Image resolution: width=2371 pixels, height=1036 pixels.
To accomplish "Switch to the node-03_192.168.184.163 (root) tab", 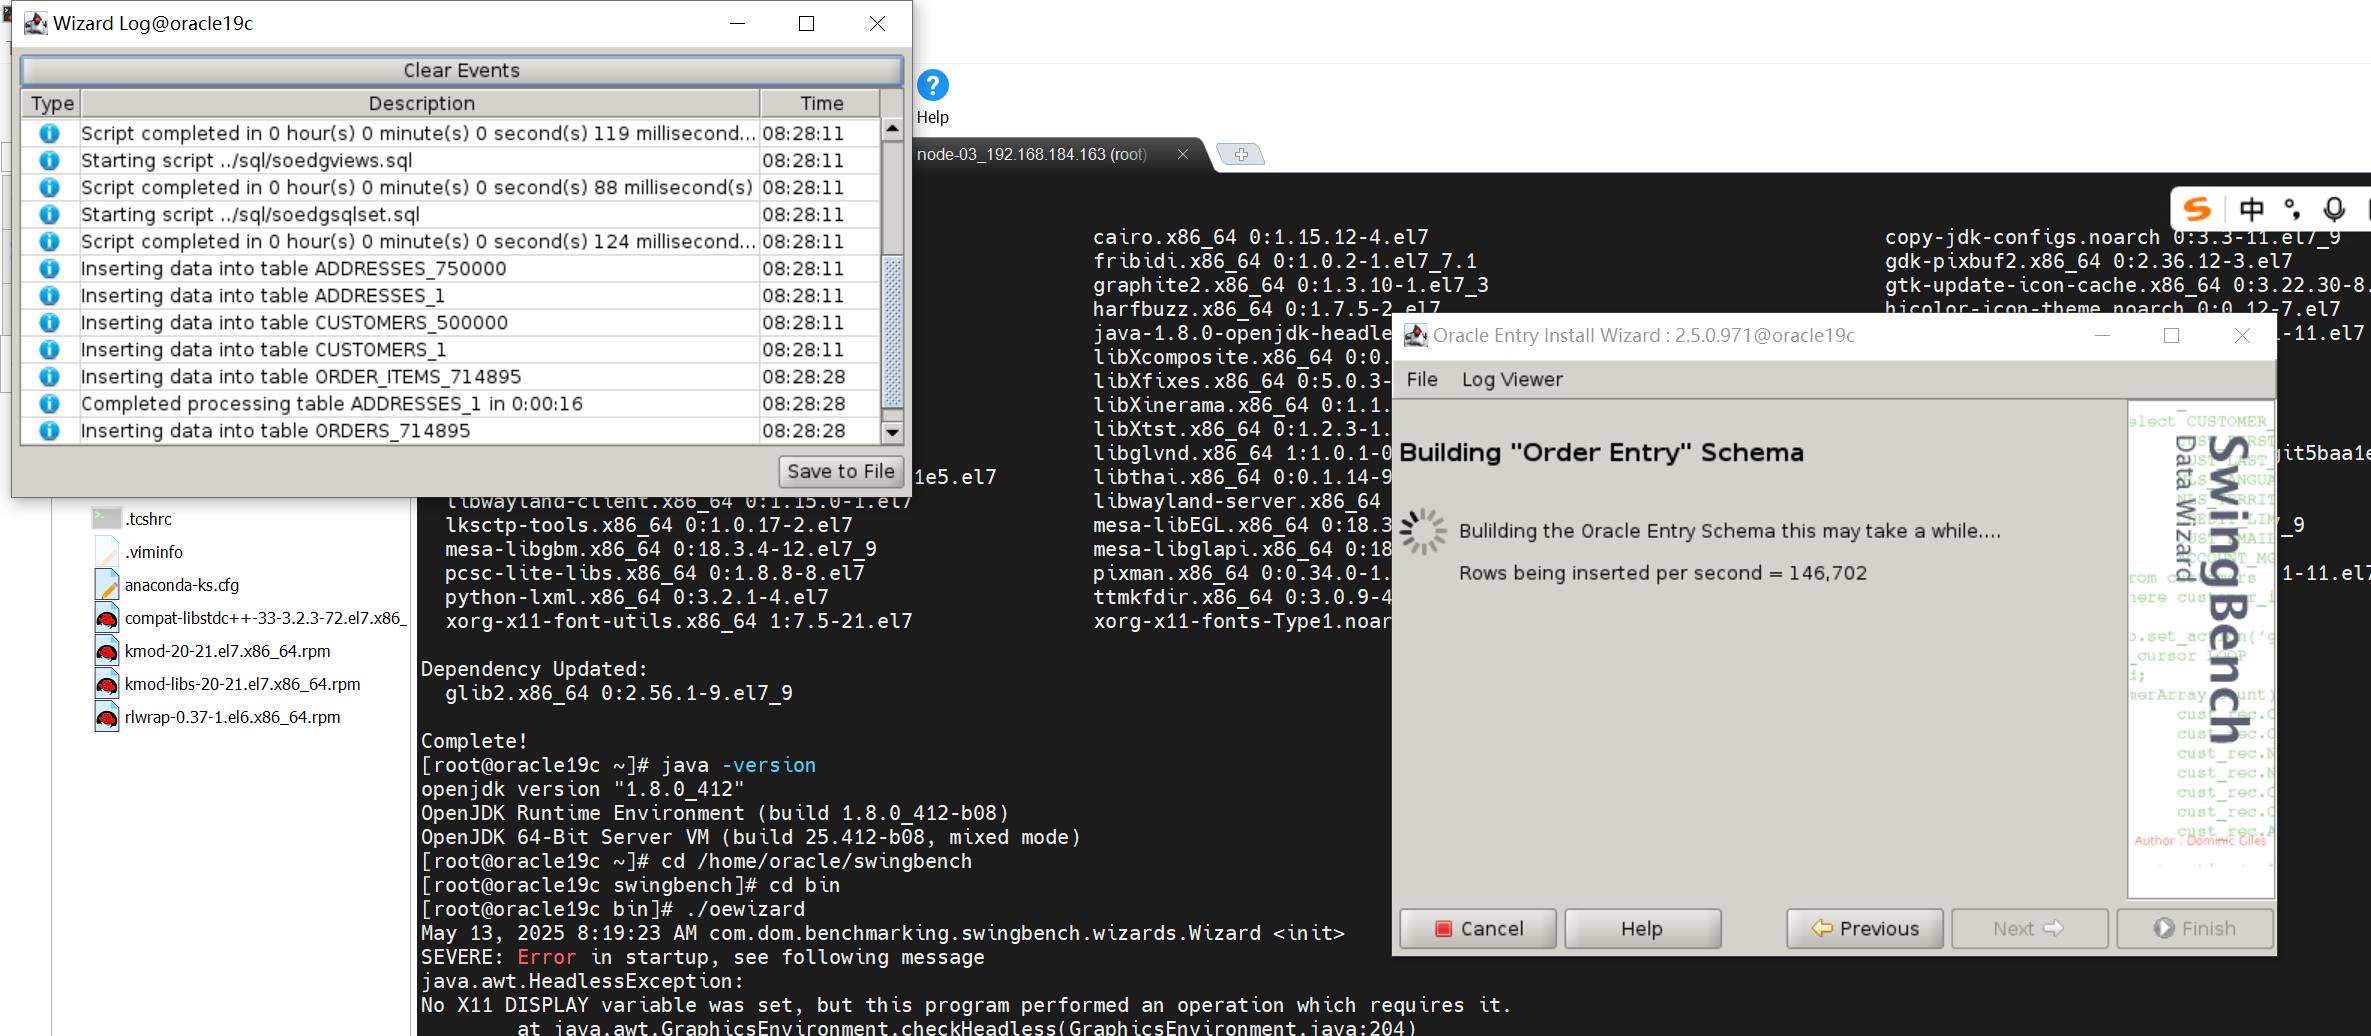I will click(x=1031, y=154).
